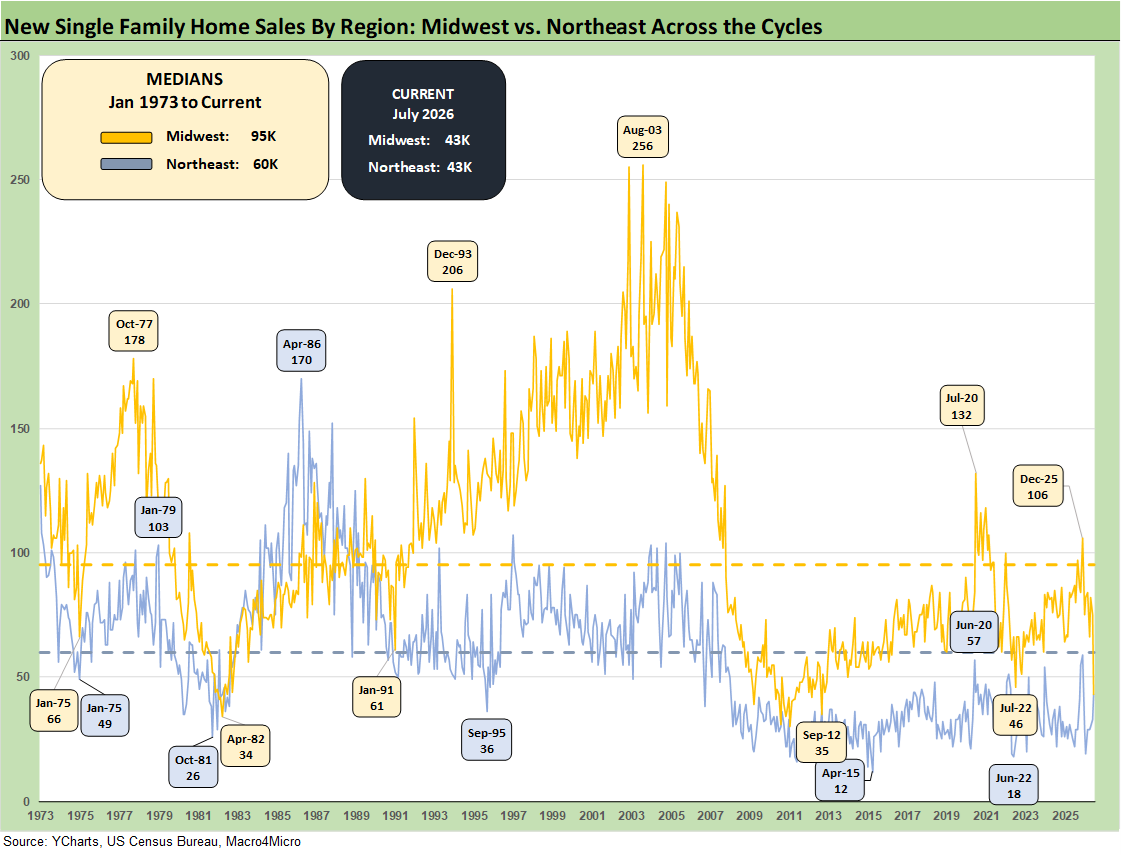Click the Jun-22 18 callout
The width and height of the screenshot is (1121, 856).
pyautogui.click(x=1014, y=785)
